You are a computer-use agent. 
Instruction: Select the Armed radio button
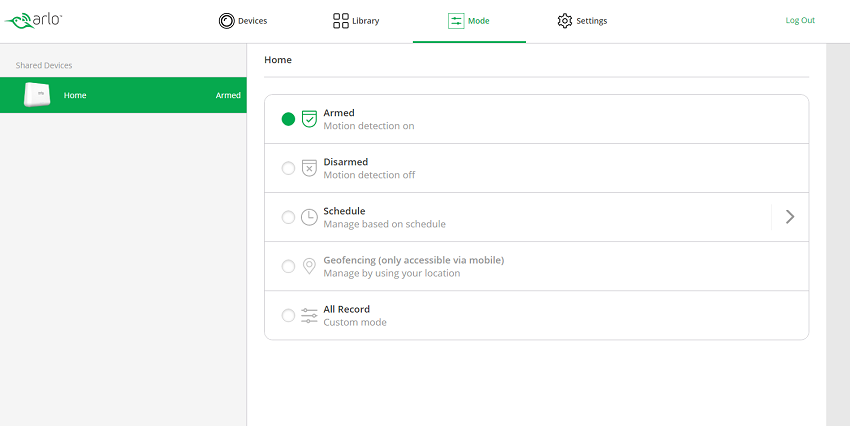click(x=288, y=119)
